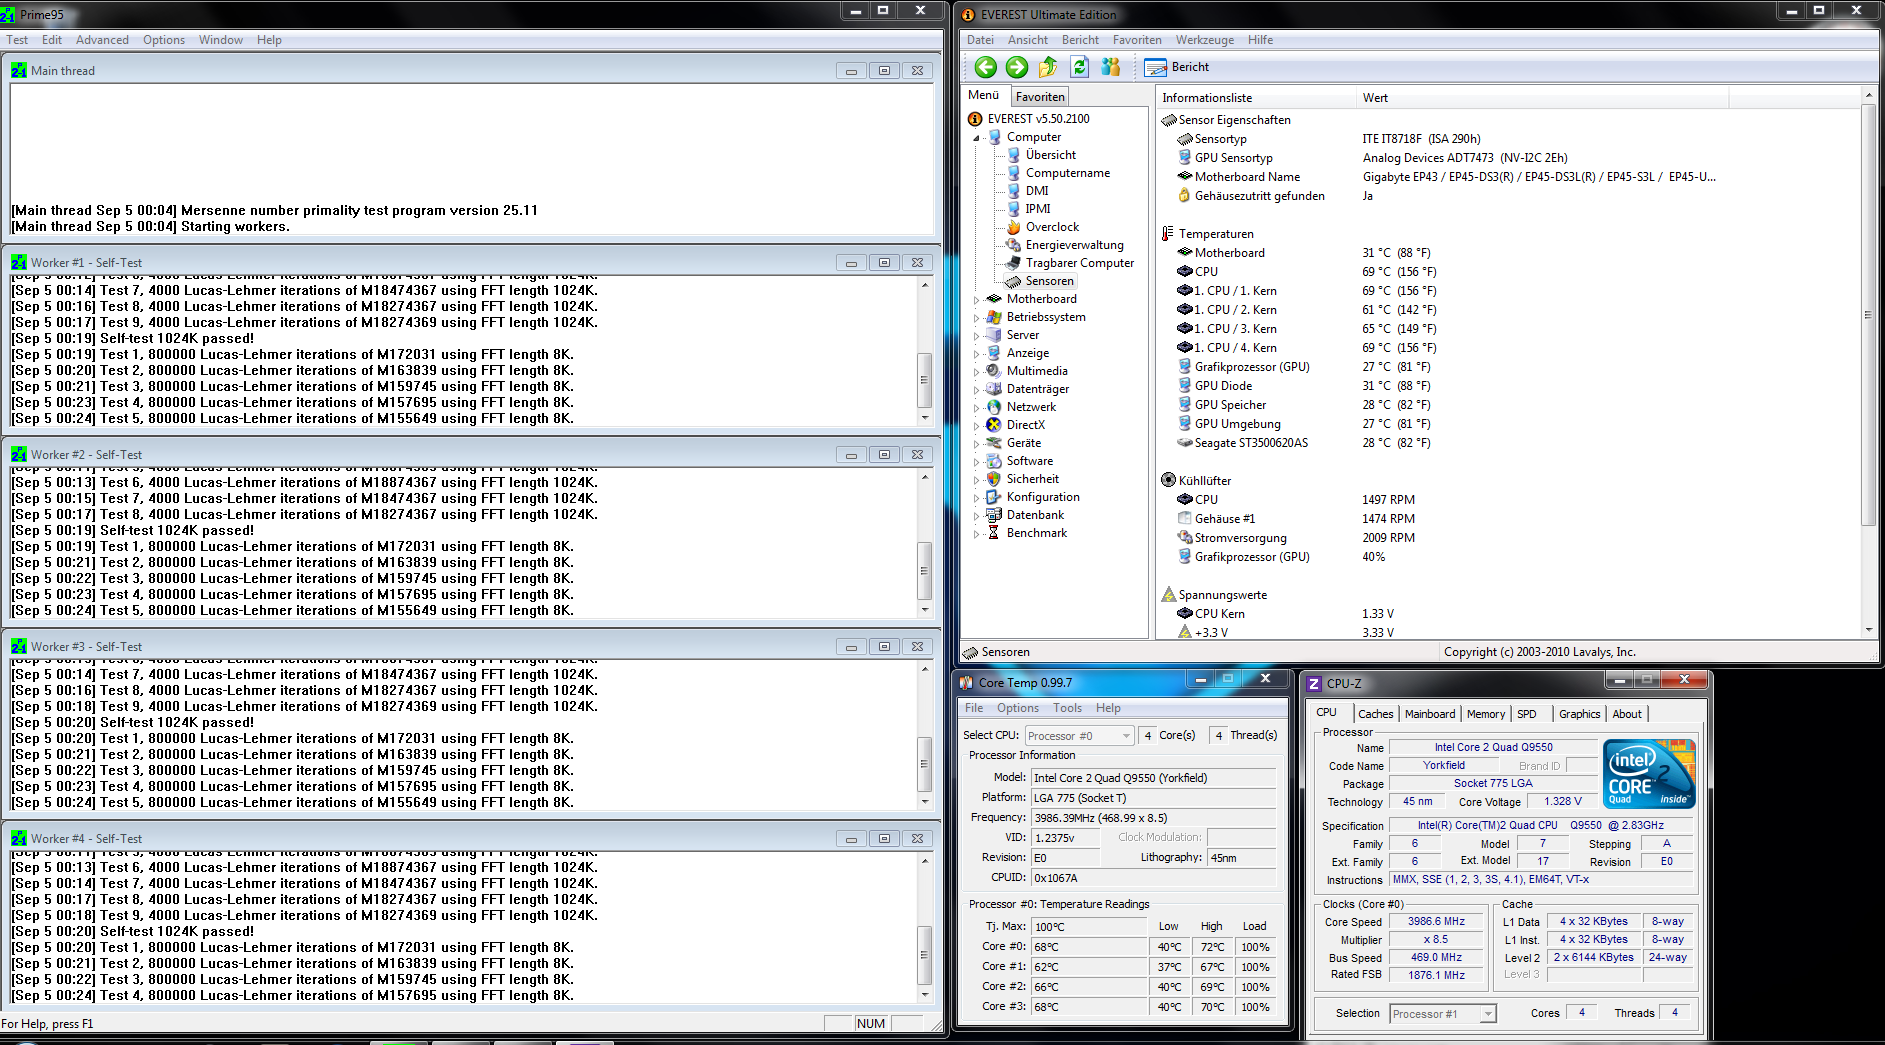Open the Overclock page with the flame icon

click(1014, 227)
